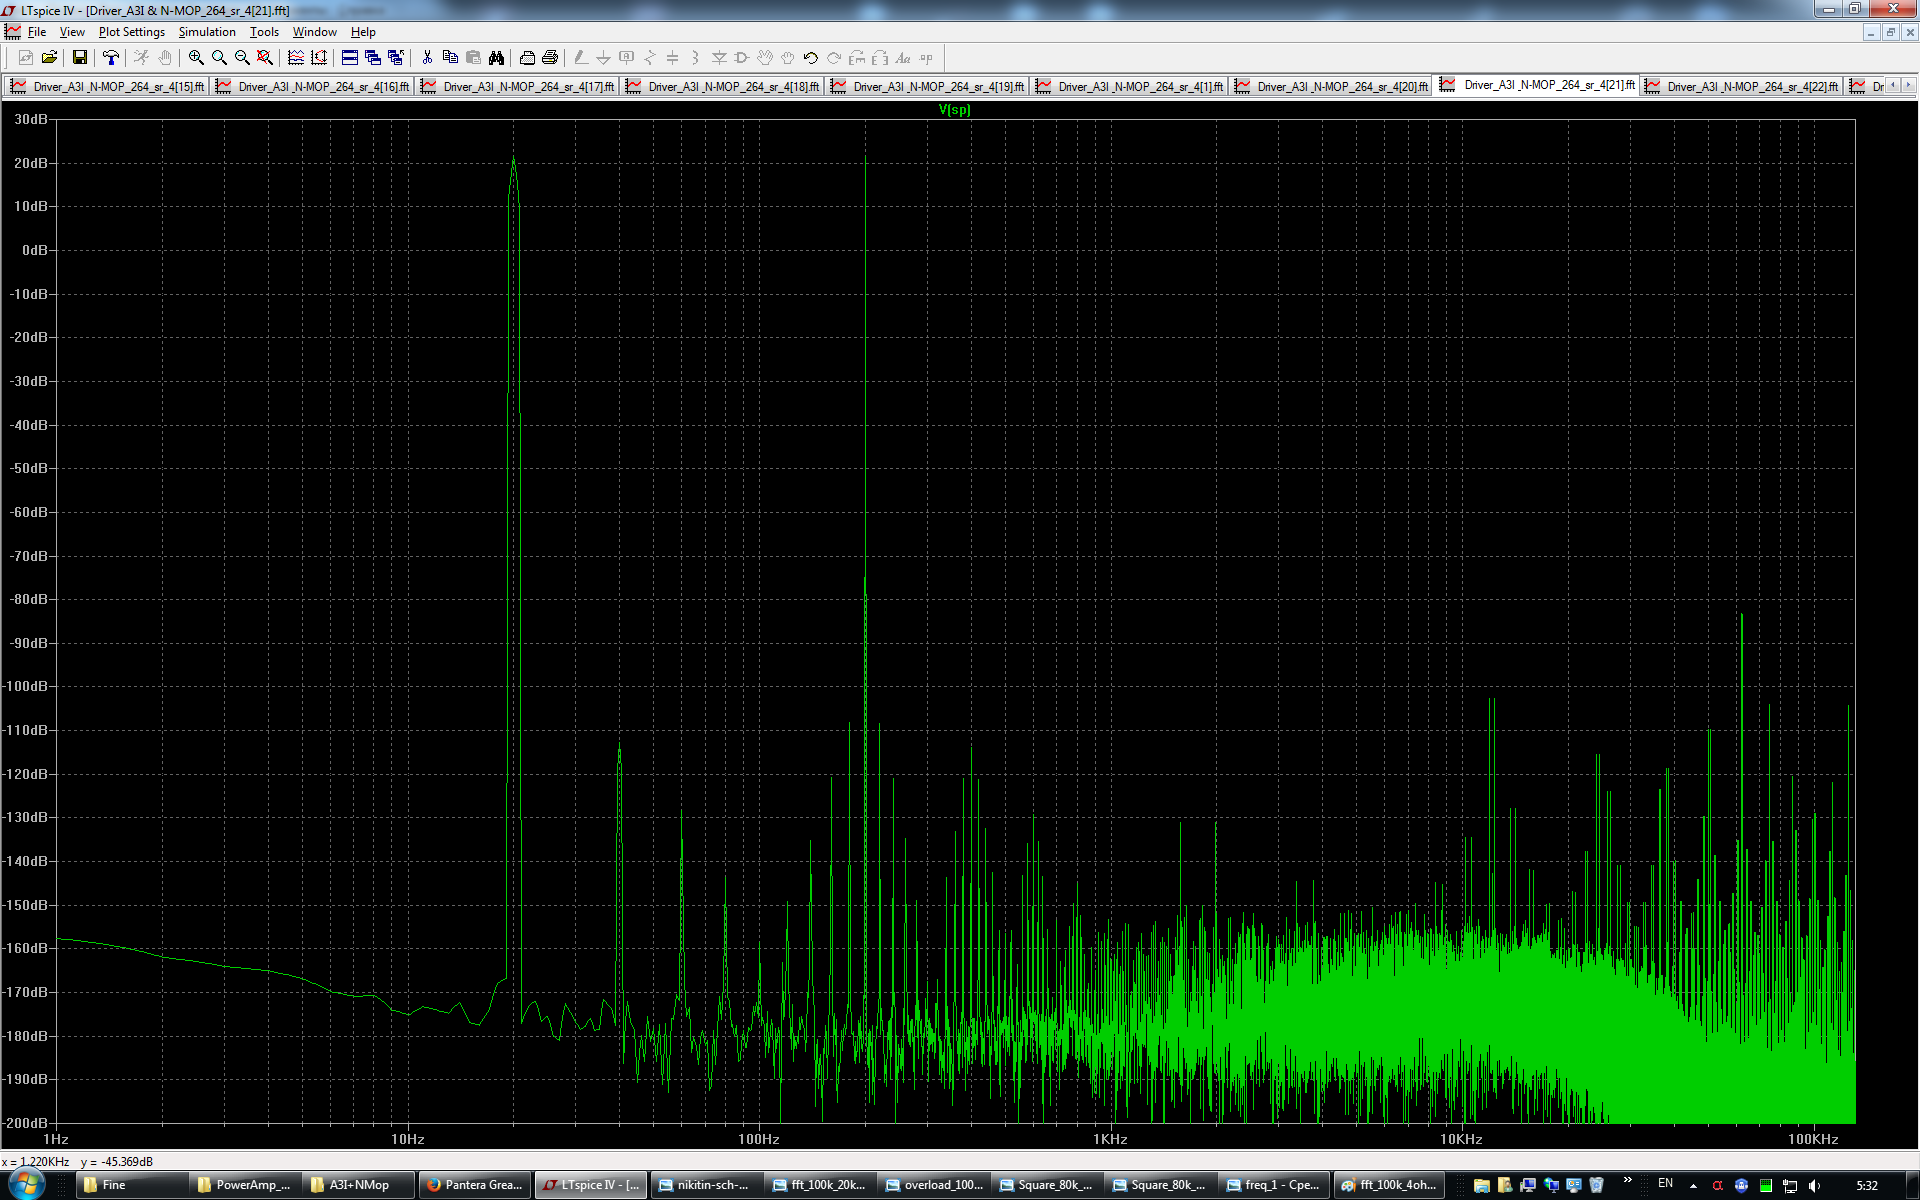The width and height of the screenshot is (1920, 1200).
Task: Open the overload_100 taskbar window
Action: (x=934, y=1185)
